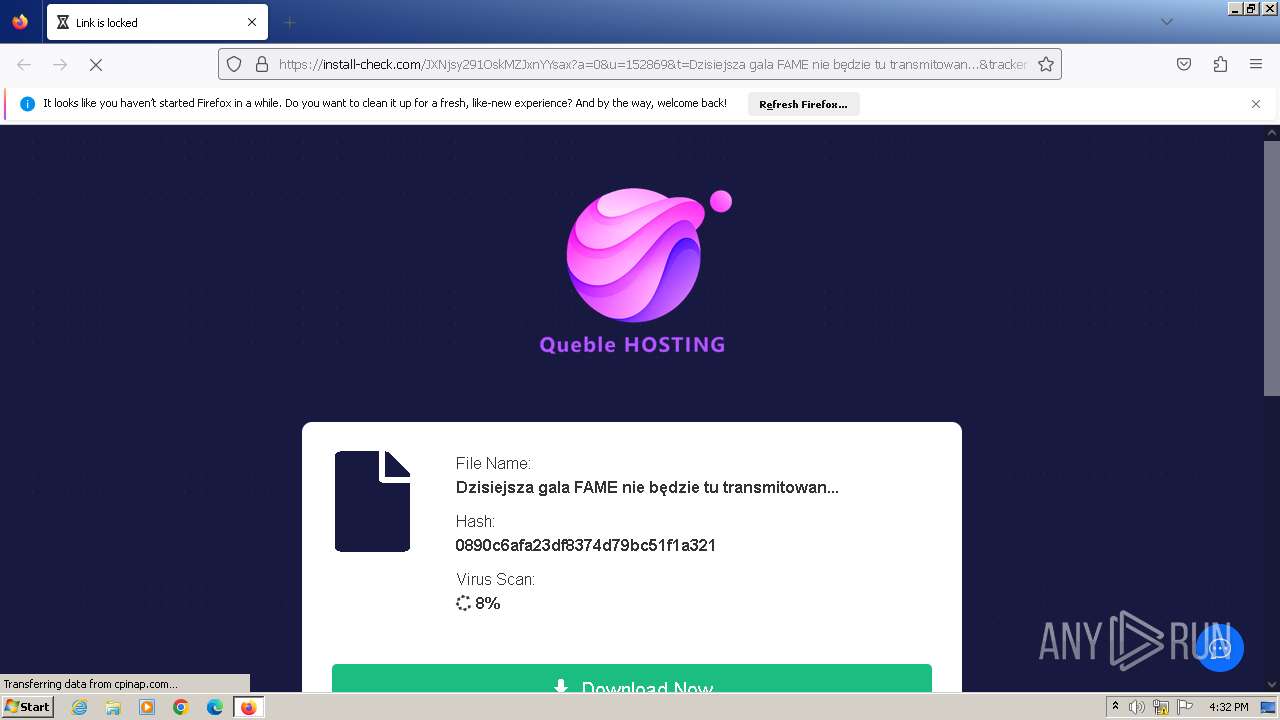
Task: Open Firefox application hamburger menu
Action: pyautogui.click(x=1256, y=64)
